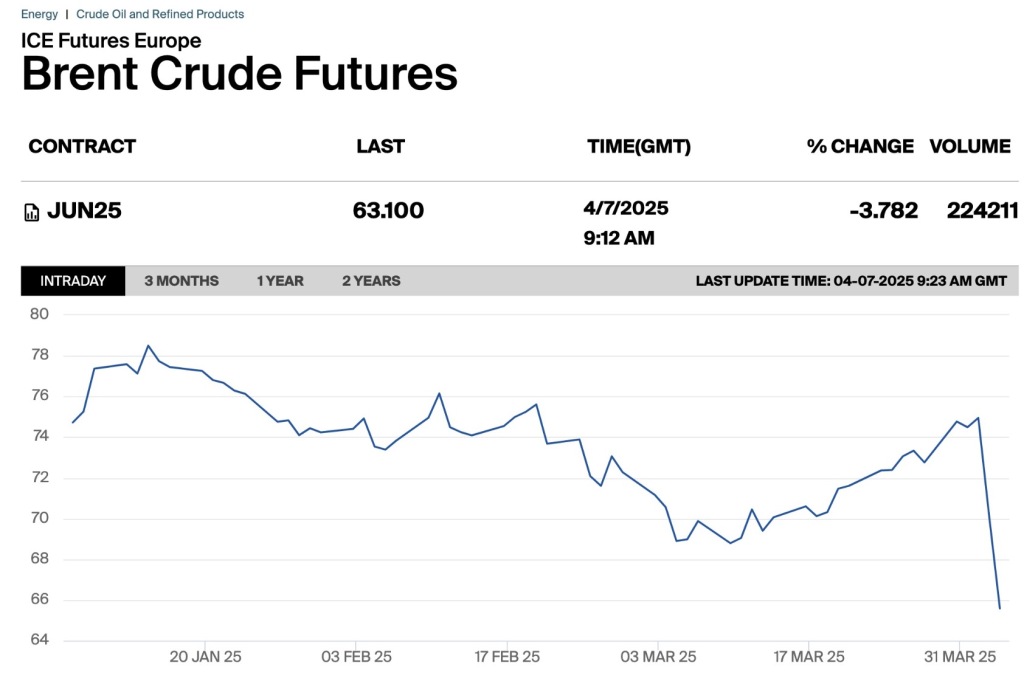Click the TIME(GMT) column header
1024x681 pixels.
pyautogui.click(x=639, y=146)
